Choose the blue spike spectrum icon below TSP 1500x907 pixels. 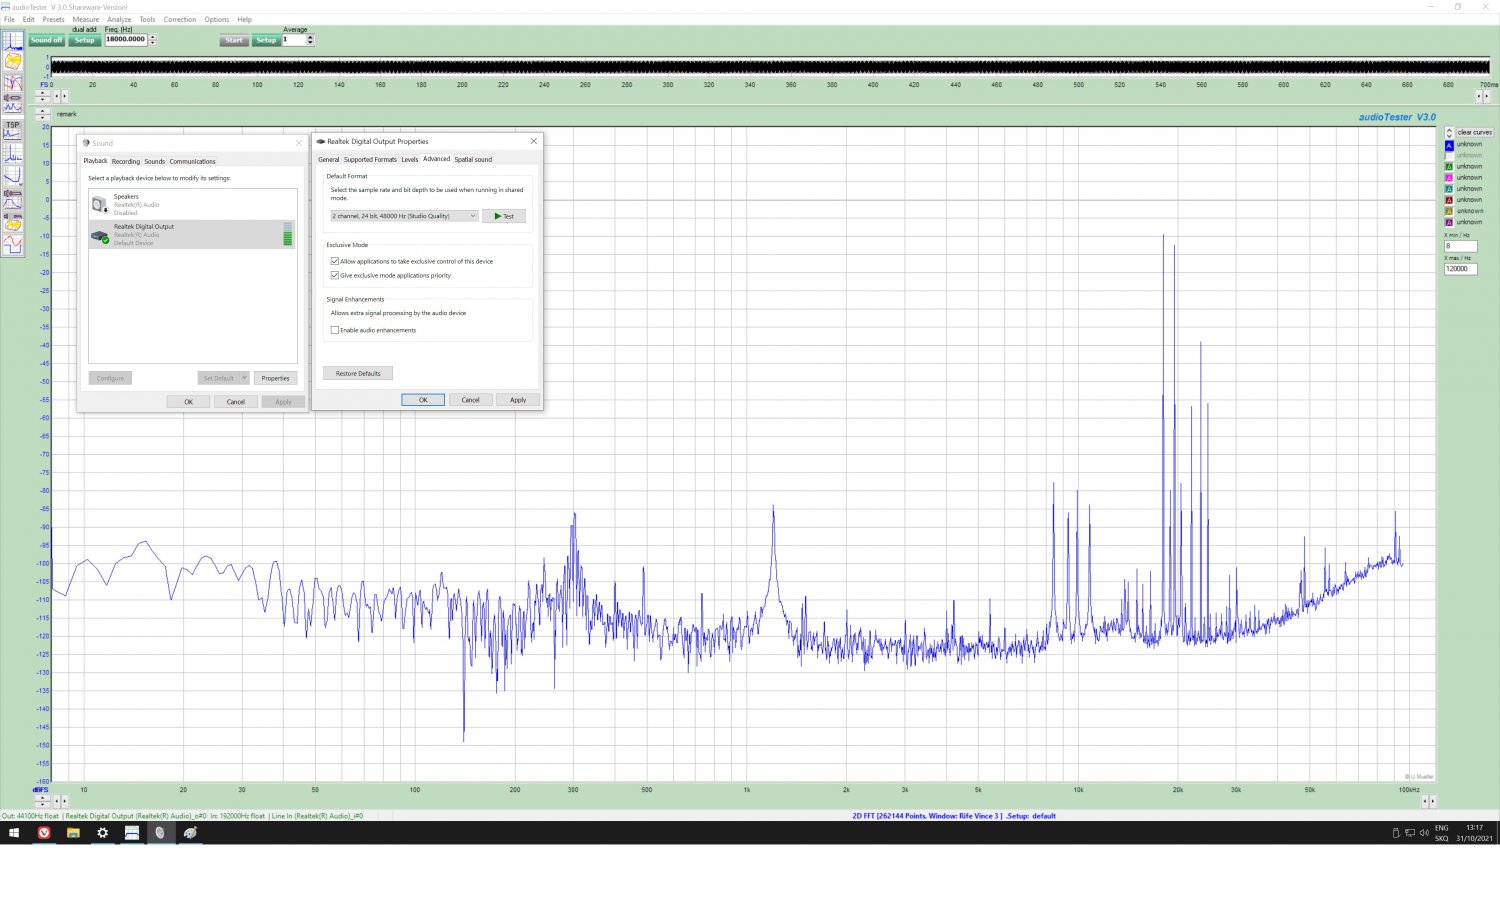(x=13, y=153)
